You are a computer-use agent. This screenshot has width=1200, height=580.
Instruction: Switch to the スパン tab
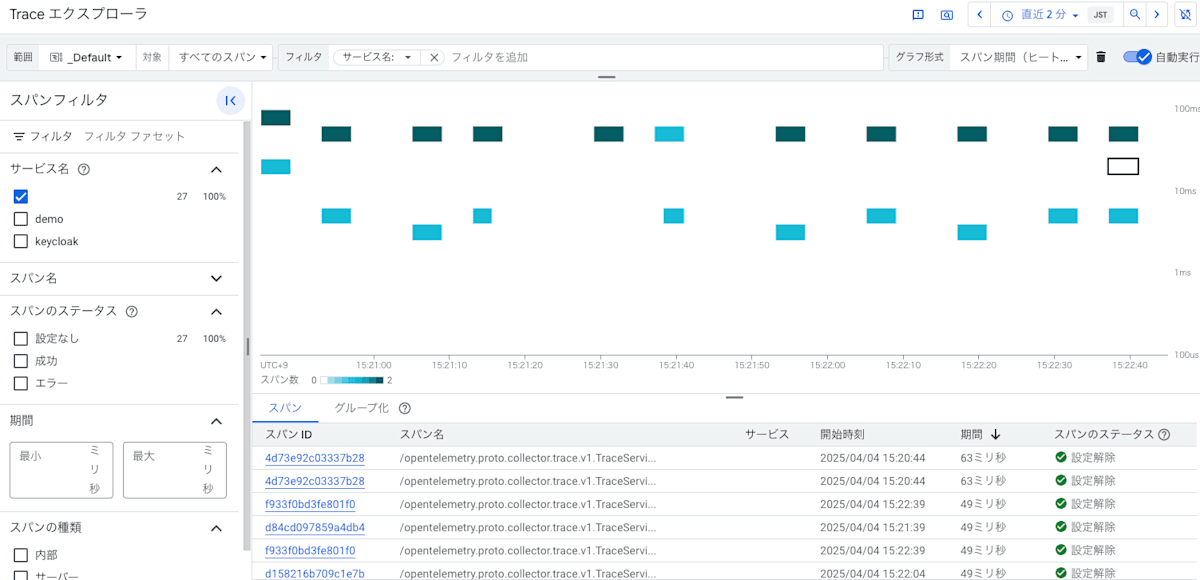pyautogui.click(x=285, y=408)
